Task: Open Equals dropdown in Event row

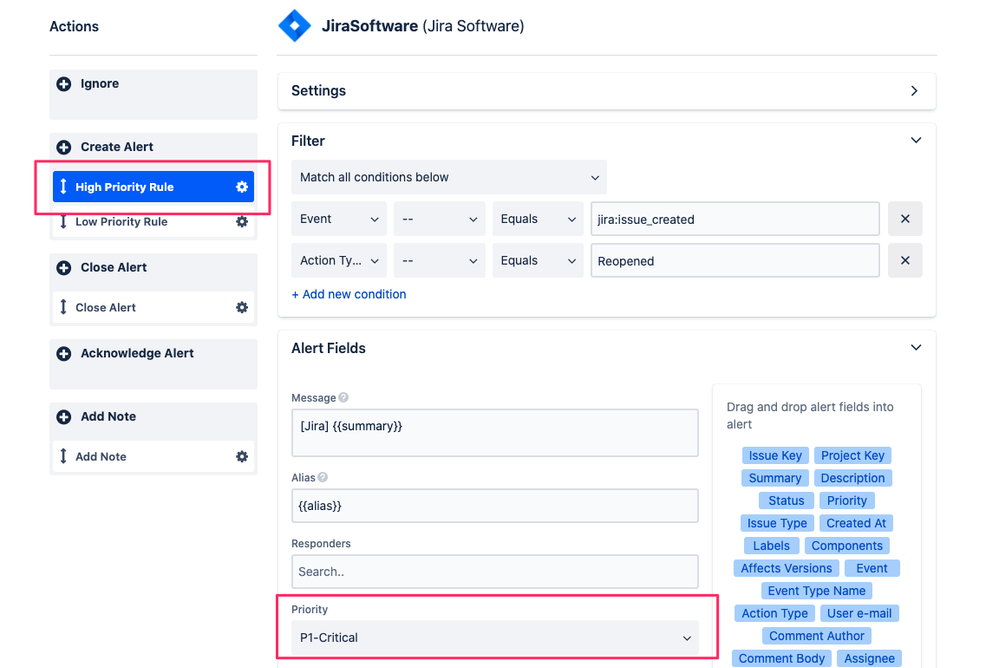Action: coord(538,219)
